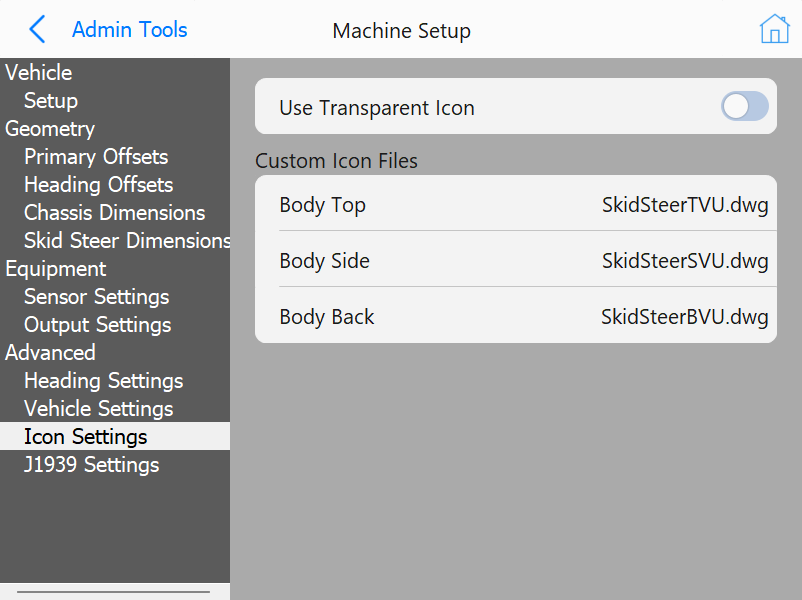Open Output Settings page
Screen dimensions: 802x600
click(98, 325)
